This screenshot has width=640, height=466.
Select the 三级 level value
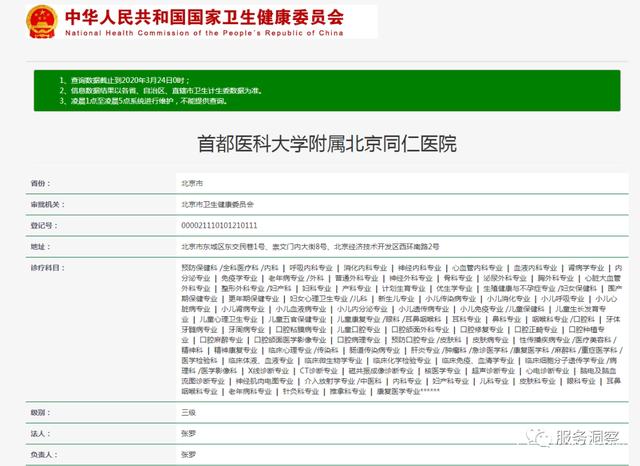(x=187, y=412)
